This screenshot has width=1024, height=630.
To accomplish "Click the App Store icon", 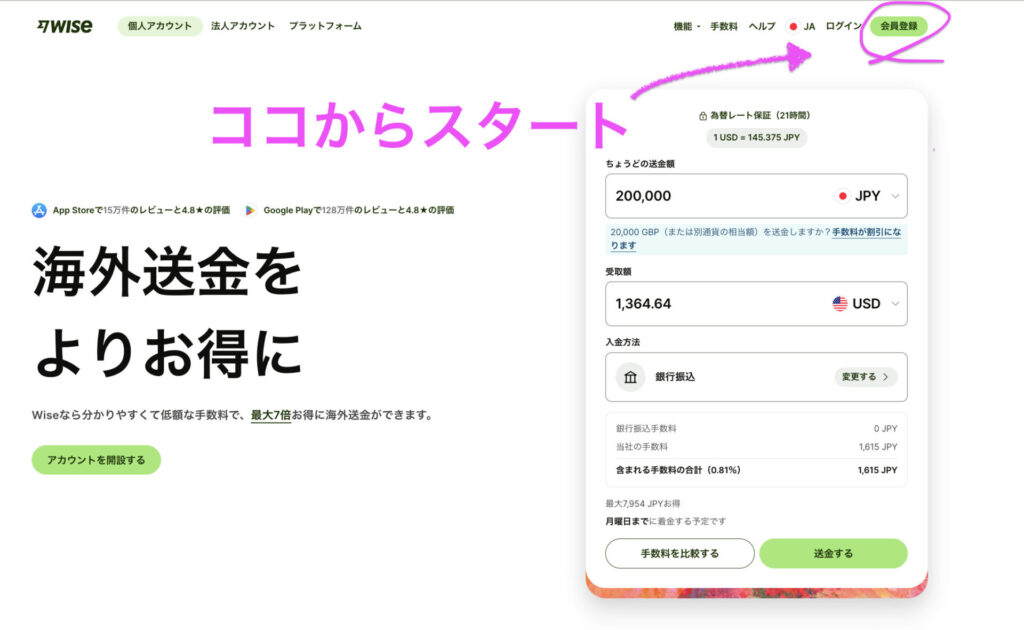I will pos(39,210).
